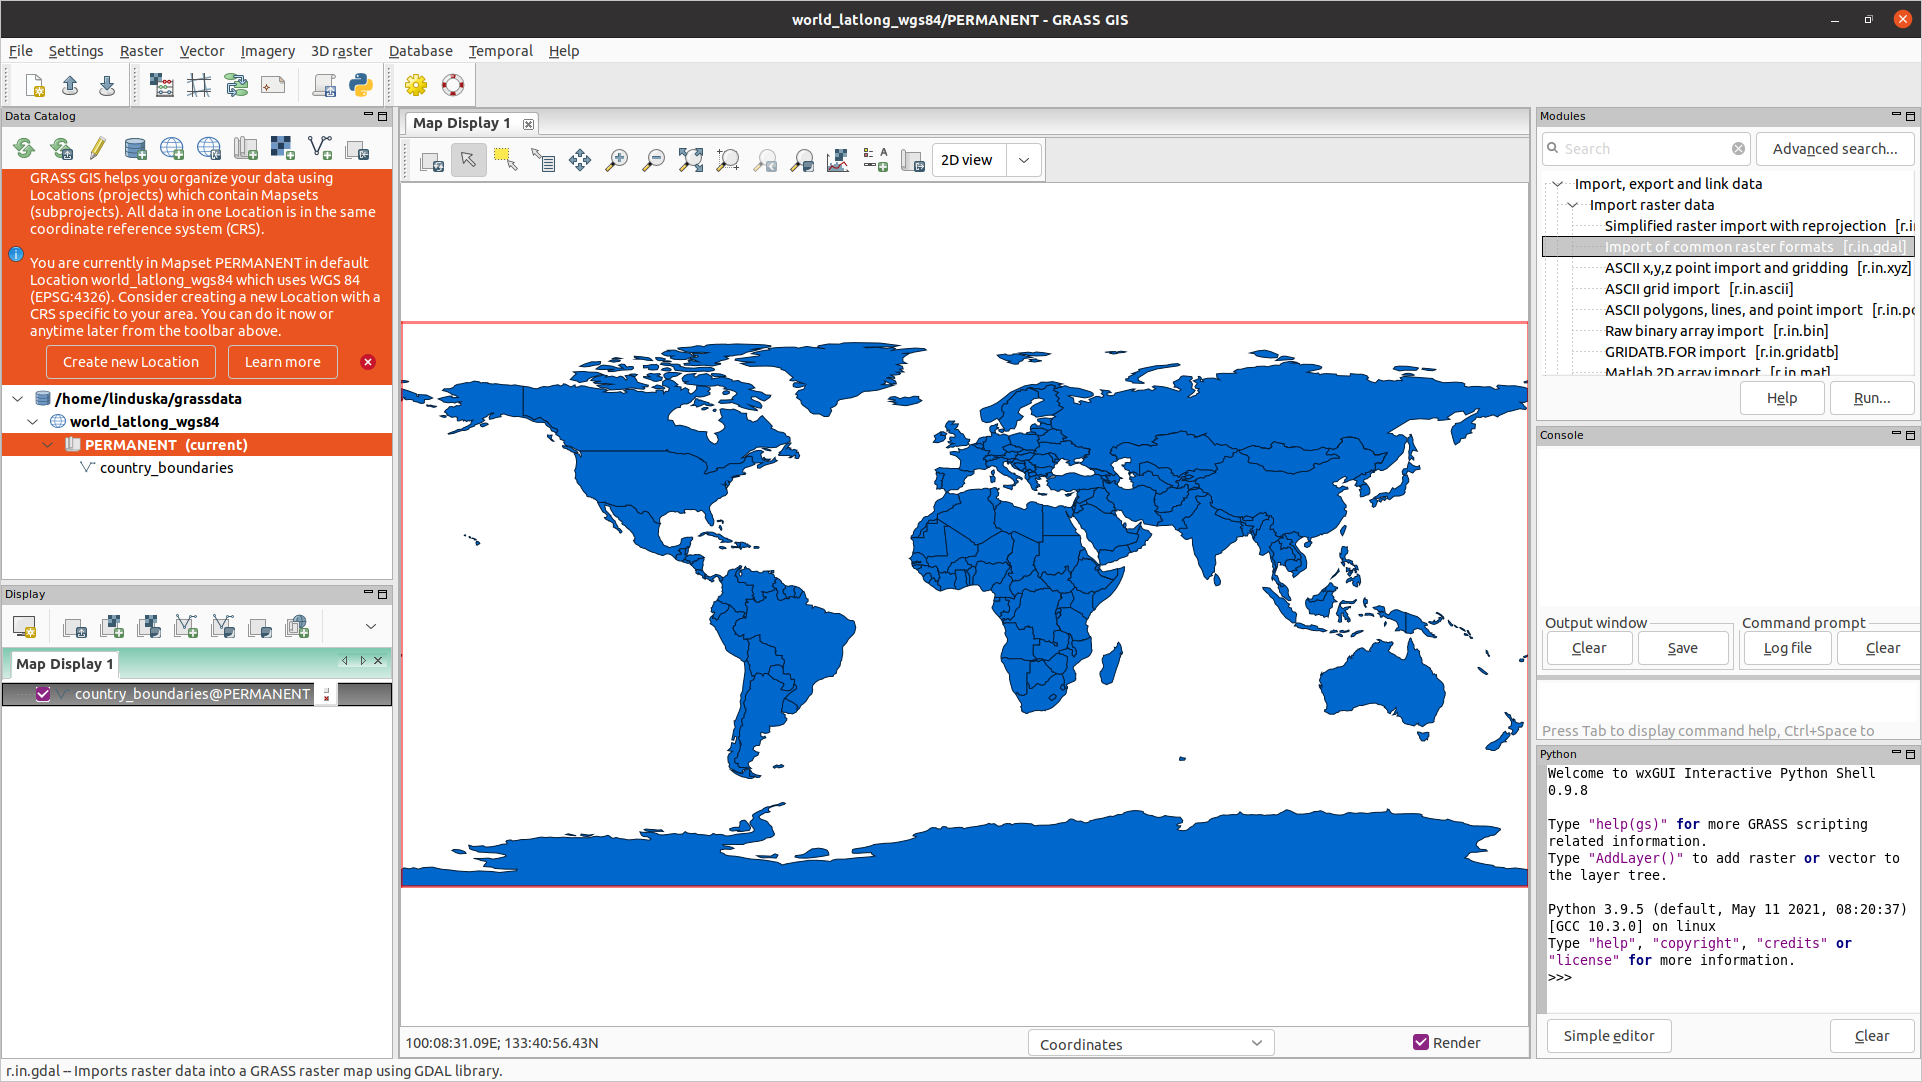Open GUI settings with the gear icon

coord(416,85)
